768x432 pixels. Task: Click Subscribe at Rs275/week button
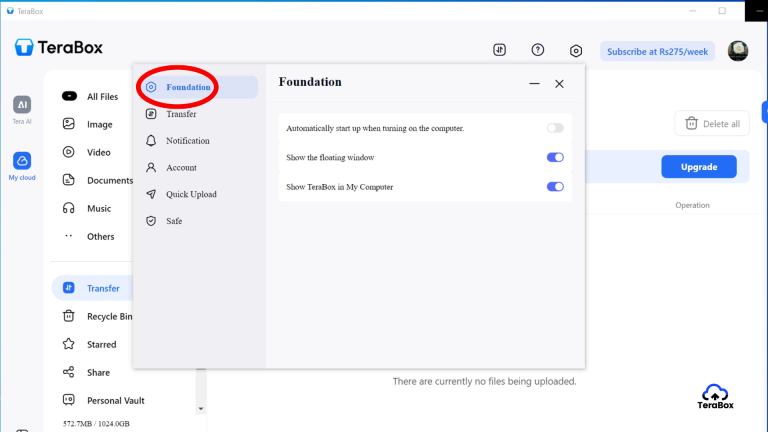coord(657,51)
